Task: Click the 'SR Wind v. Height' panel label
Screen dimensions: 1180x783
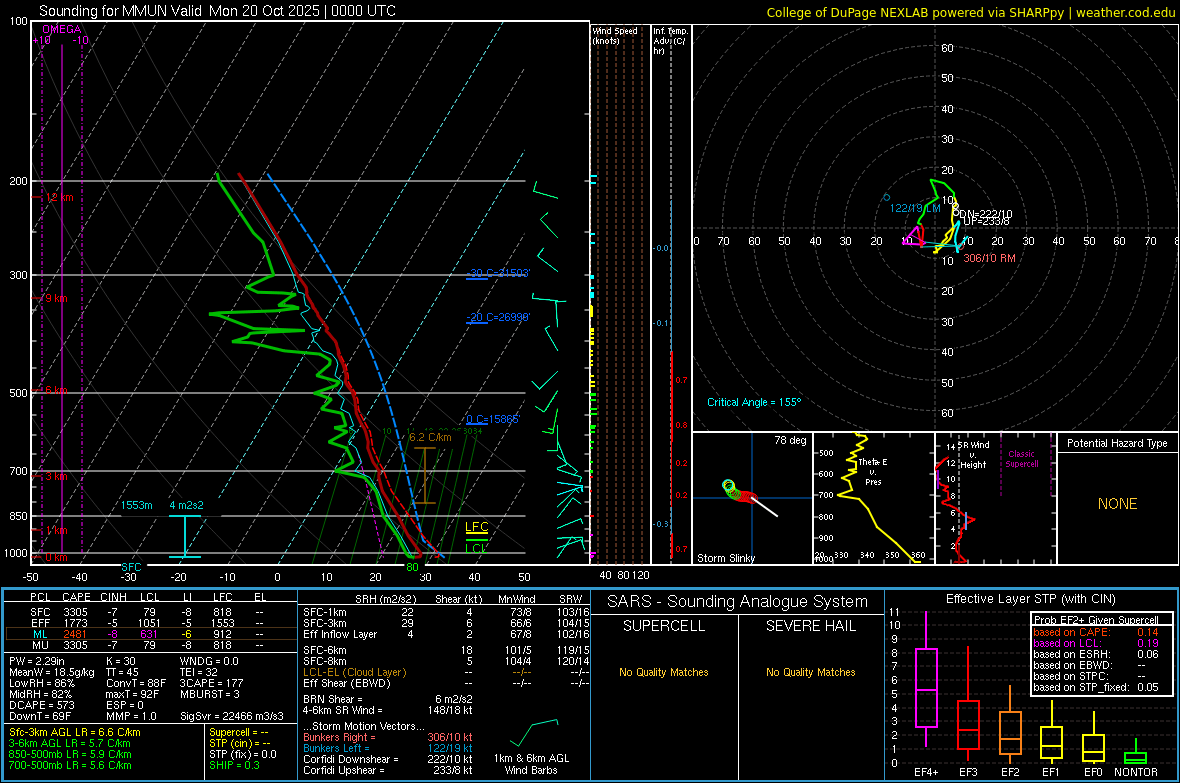Action: point(973,455)
